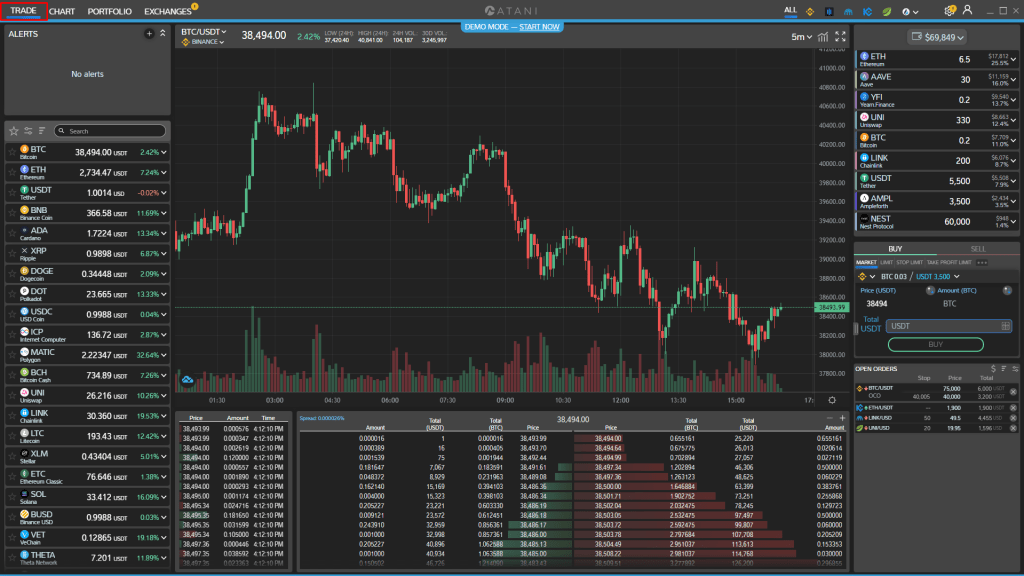The image size is (1024, 576).
Task: Favorite DOGE with its star
Action: coord(12,274)
